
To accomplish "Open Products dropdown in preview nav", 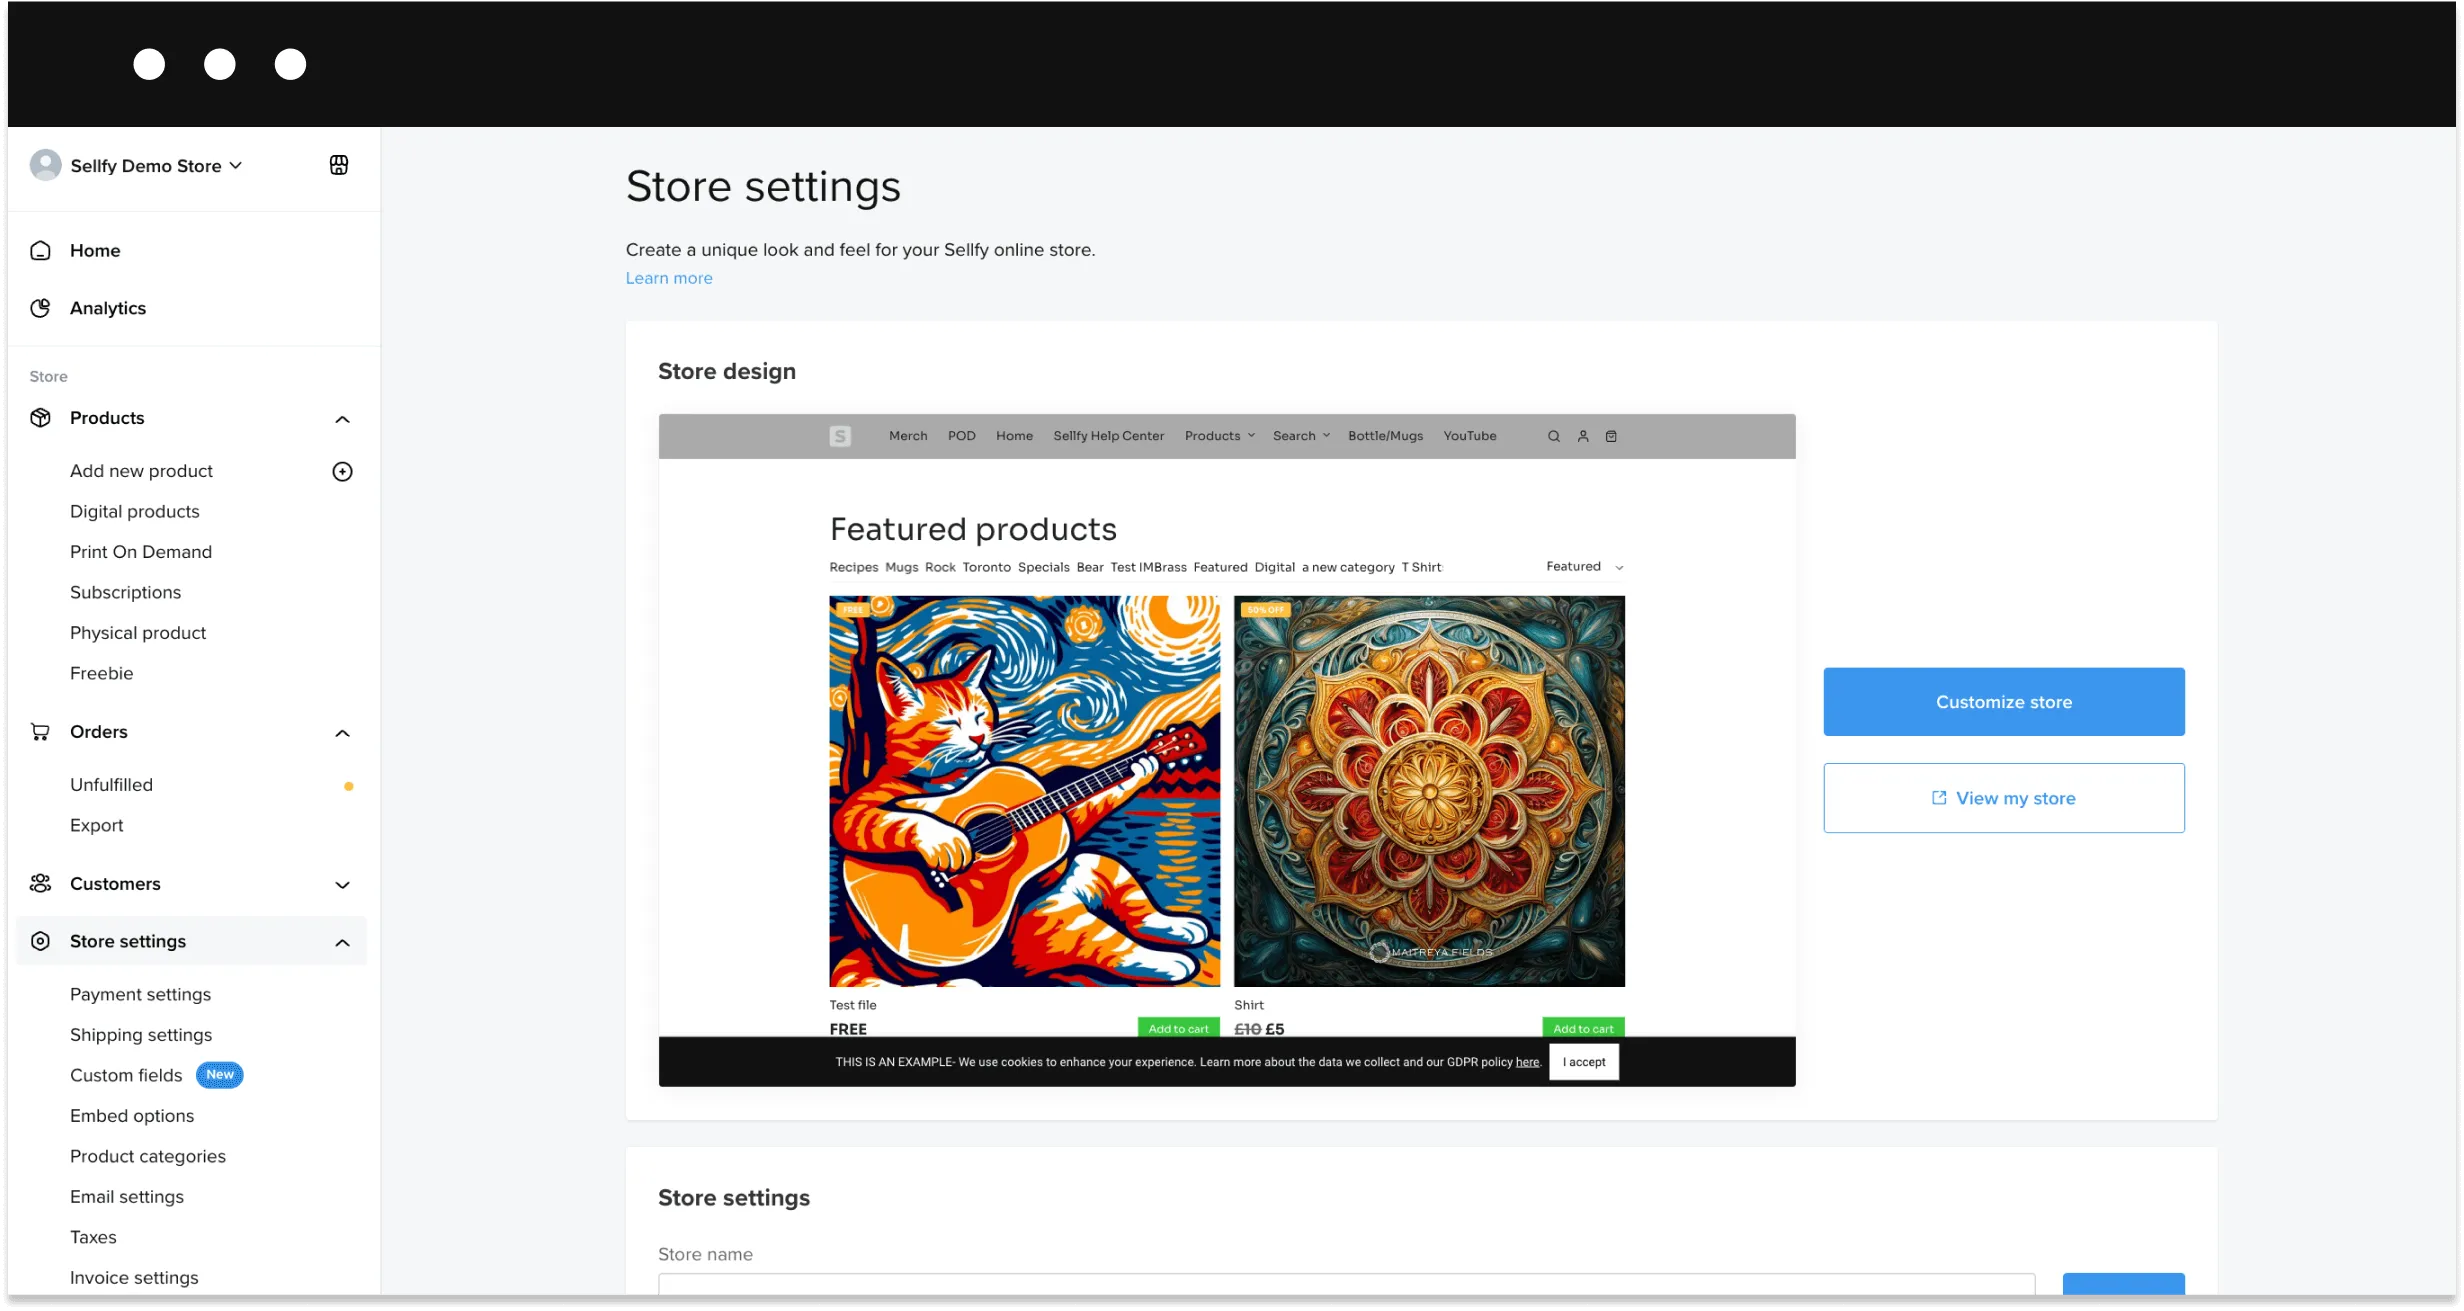I will tap(1219, 436).
